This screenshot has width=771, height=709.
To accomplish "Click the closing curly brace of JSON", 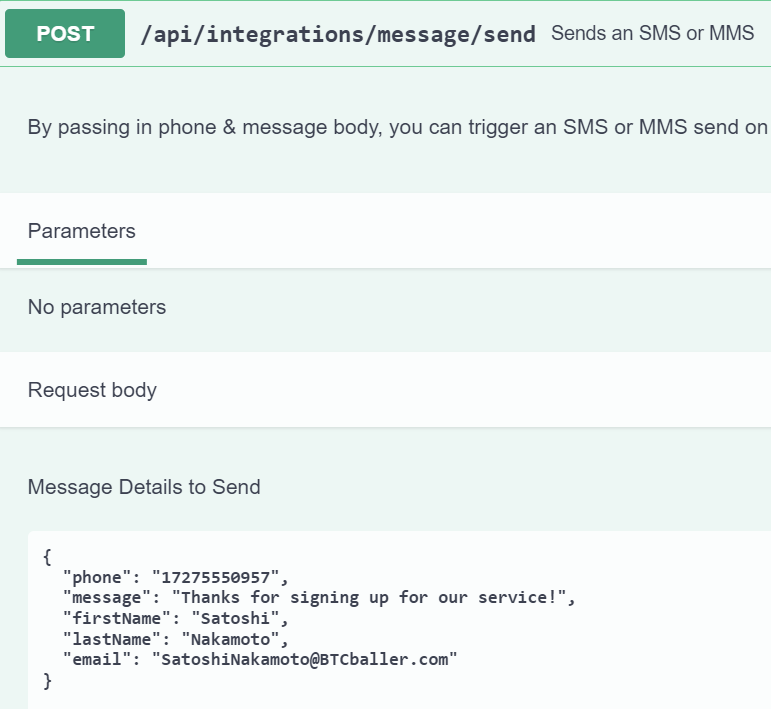I will [x=47, y=681].
